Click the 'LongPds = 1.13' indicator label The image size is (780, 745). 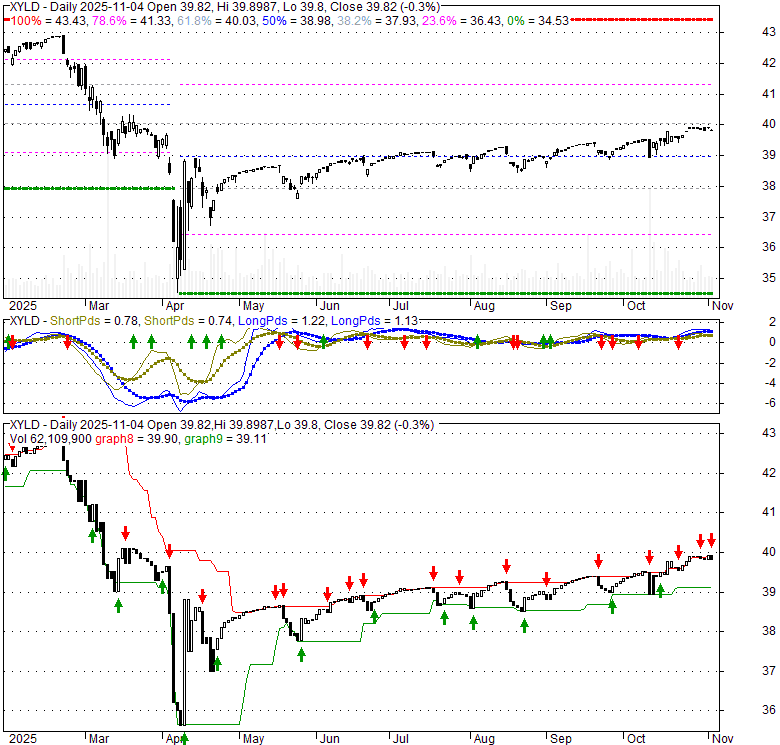coord(375,321)
